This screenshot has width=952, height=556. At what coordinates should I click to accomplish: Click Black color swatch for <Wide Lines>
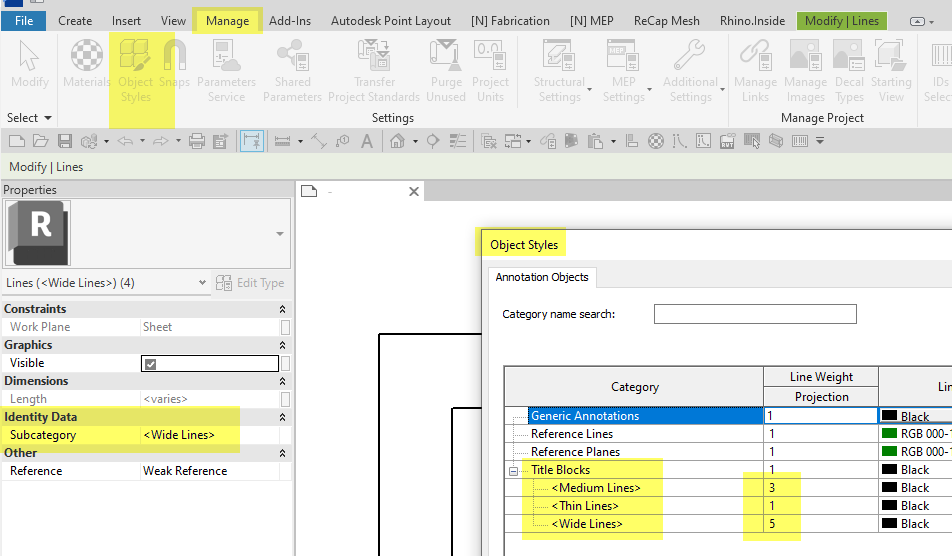click(889, 523)
